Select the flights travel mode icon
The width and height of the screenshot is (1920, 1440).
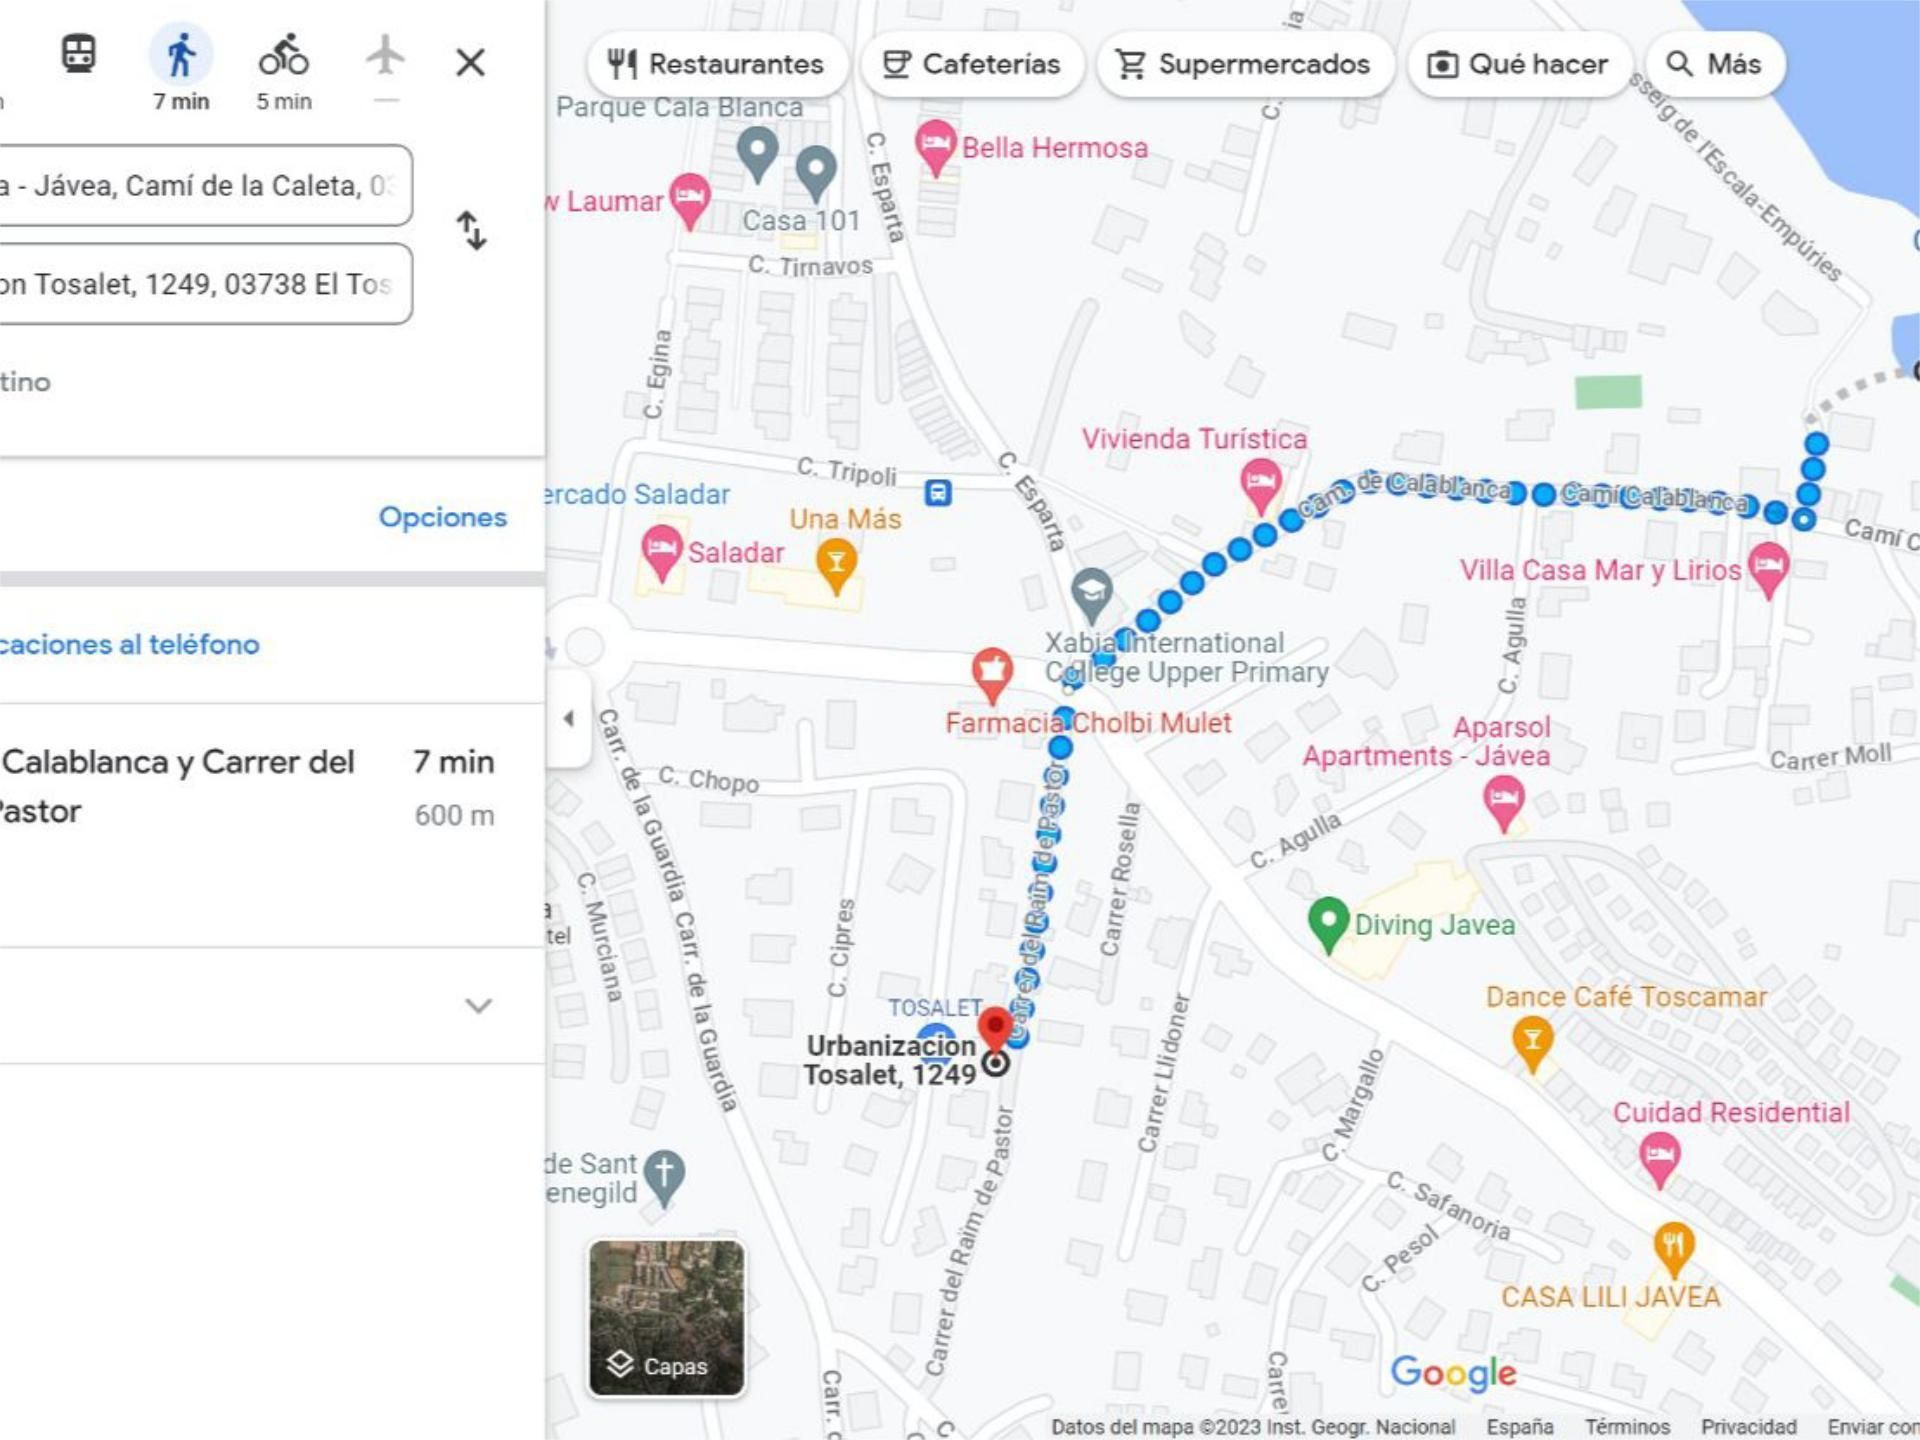(386, 56)
